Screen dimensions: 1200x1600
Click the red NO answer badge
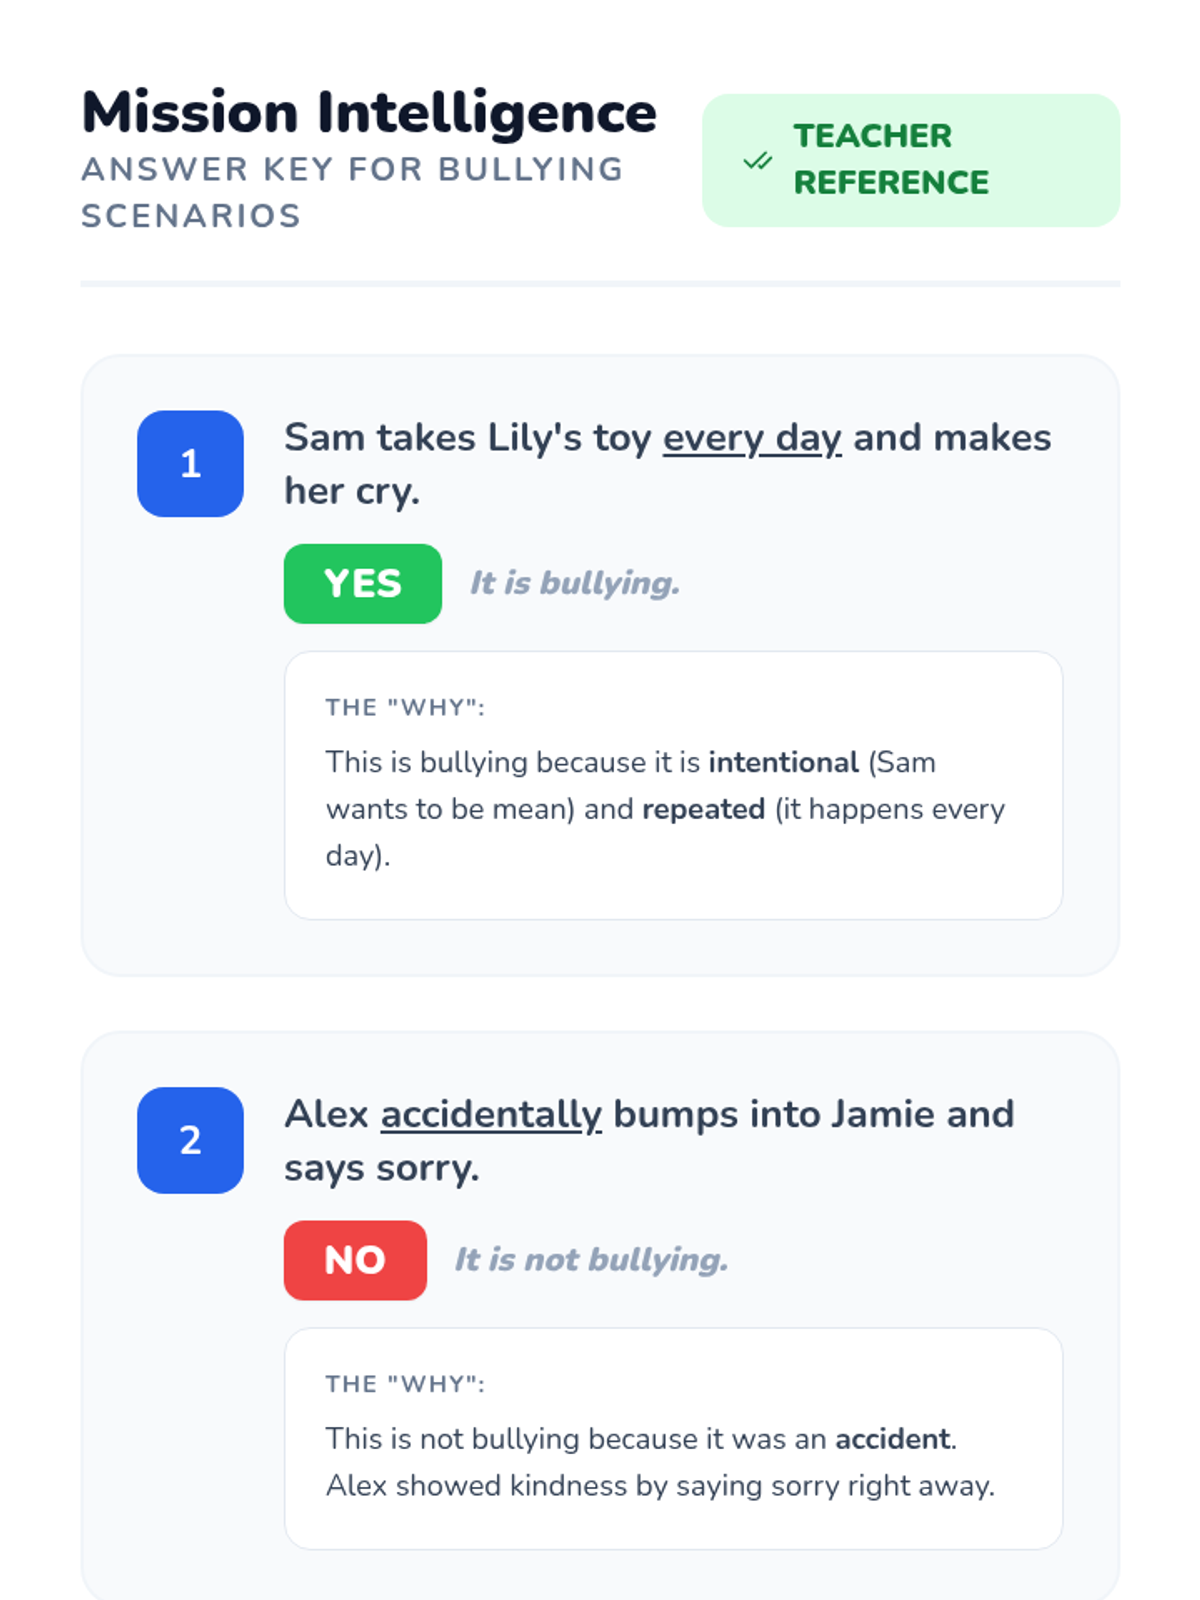(x=355, y=1260)
